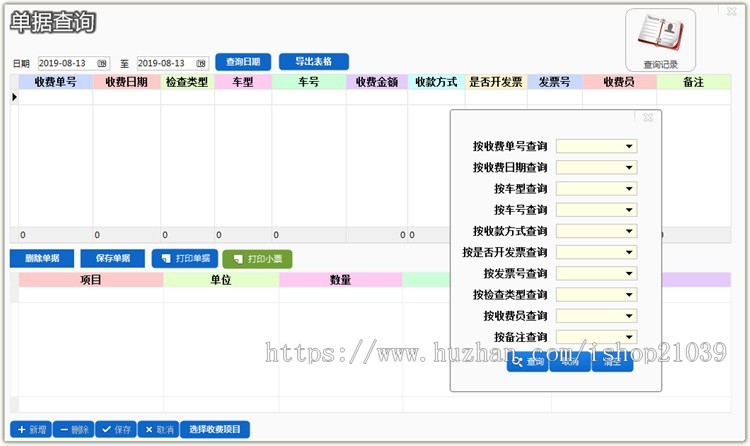Click the 选择收费项目 button
The height and width of the screenshot is (446, 750).
coord(215,429)
